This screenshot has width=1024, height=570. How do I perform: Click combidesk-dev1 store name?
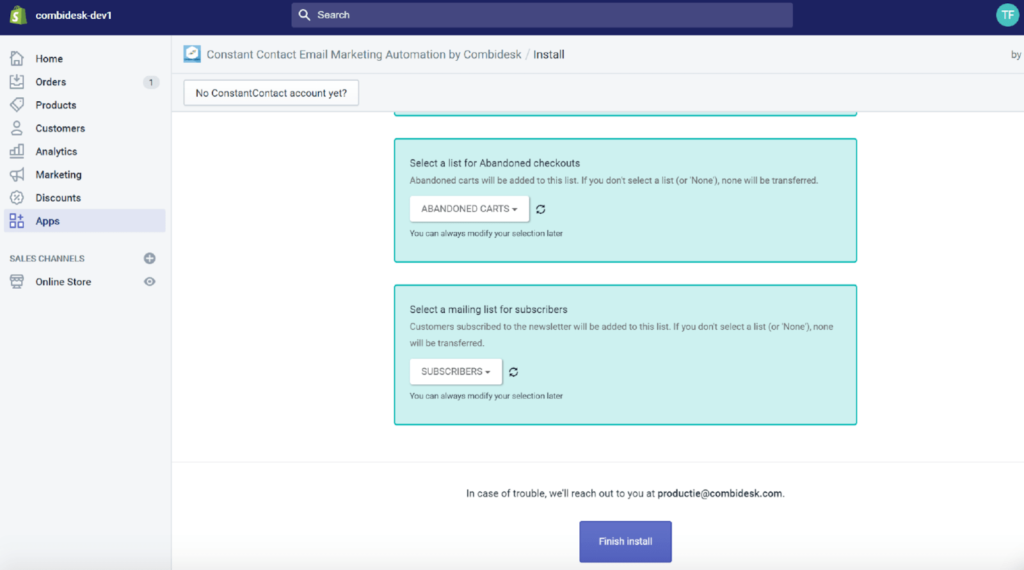tap(73, 15)
